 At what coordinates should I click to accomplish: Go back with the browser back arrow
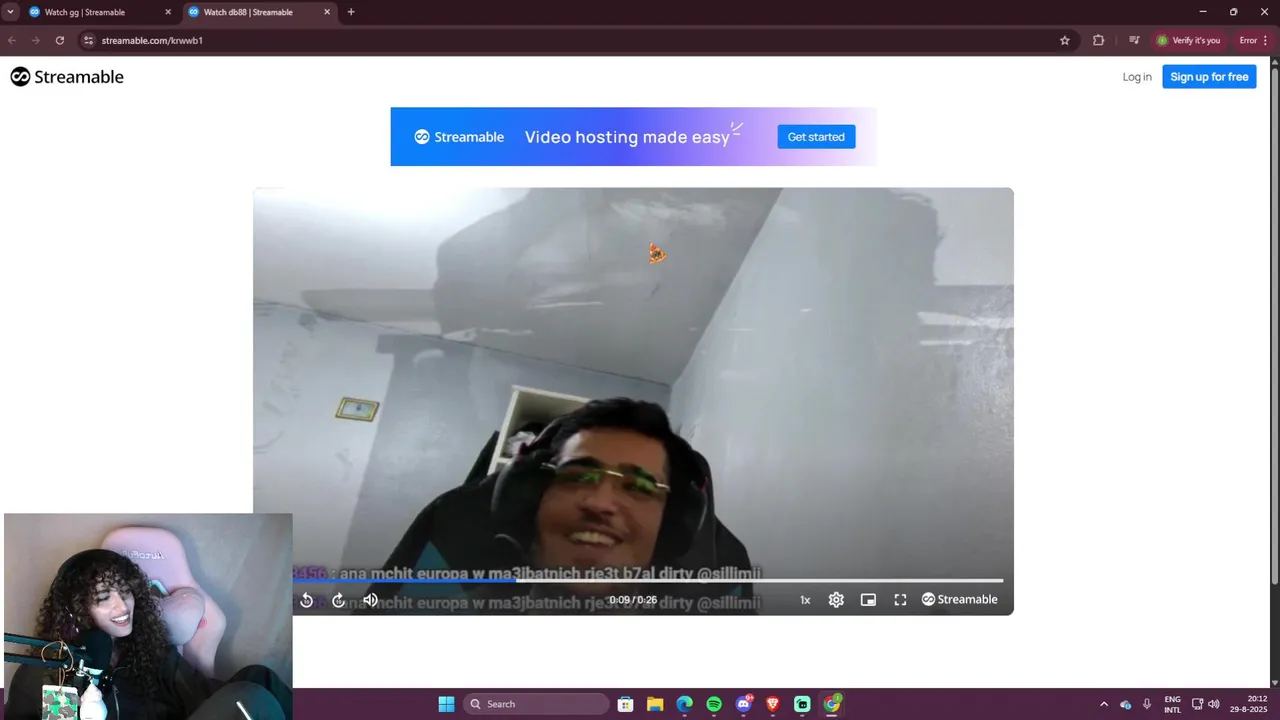tap(12, 40)
